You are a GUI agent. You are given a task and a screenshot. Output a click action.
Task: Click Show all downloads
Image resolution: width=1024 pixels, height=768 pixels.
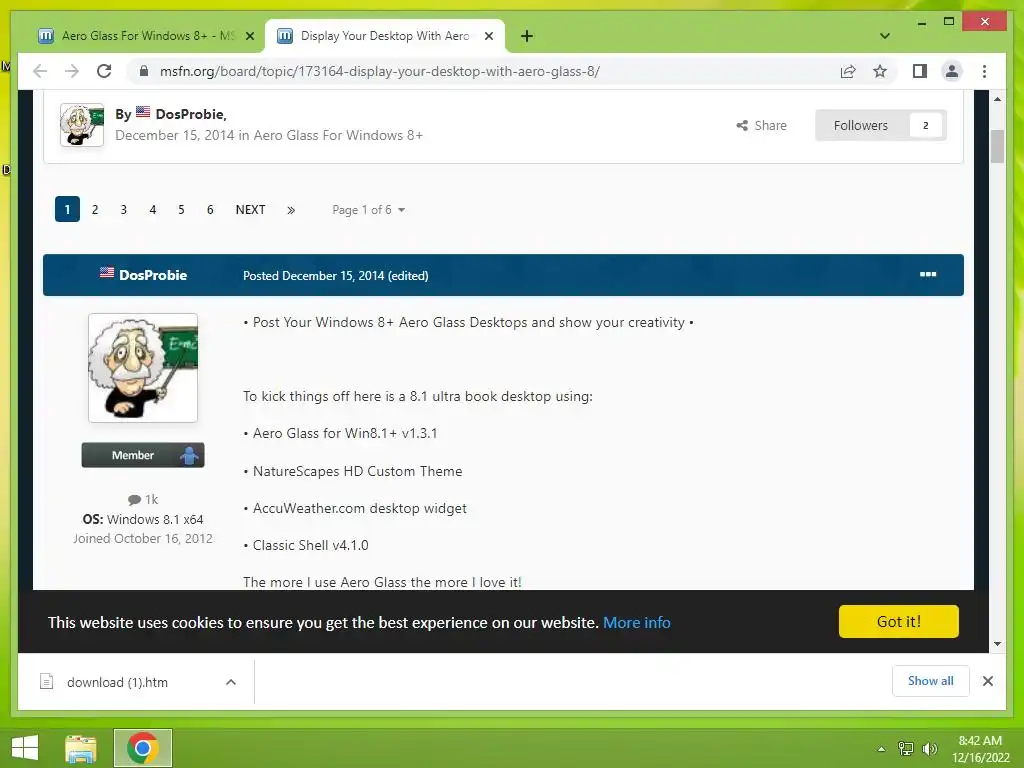point(931,681)
